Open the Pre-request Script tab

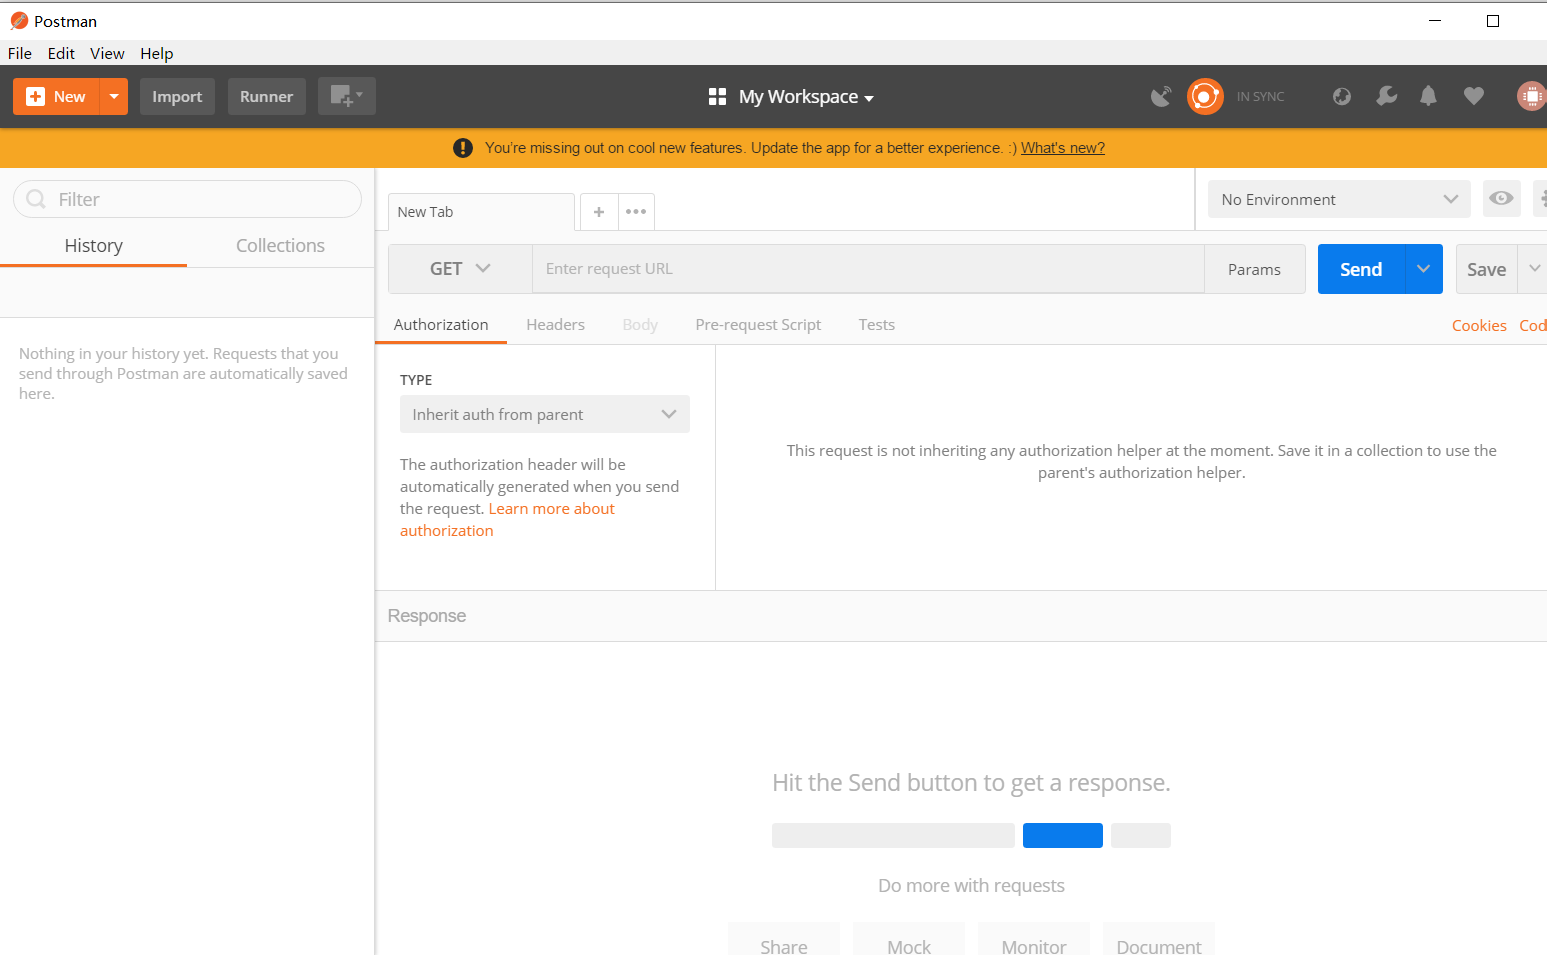pyautogui.click(x=758, y=325)
